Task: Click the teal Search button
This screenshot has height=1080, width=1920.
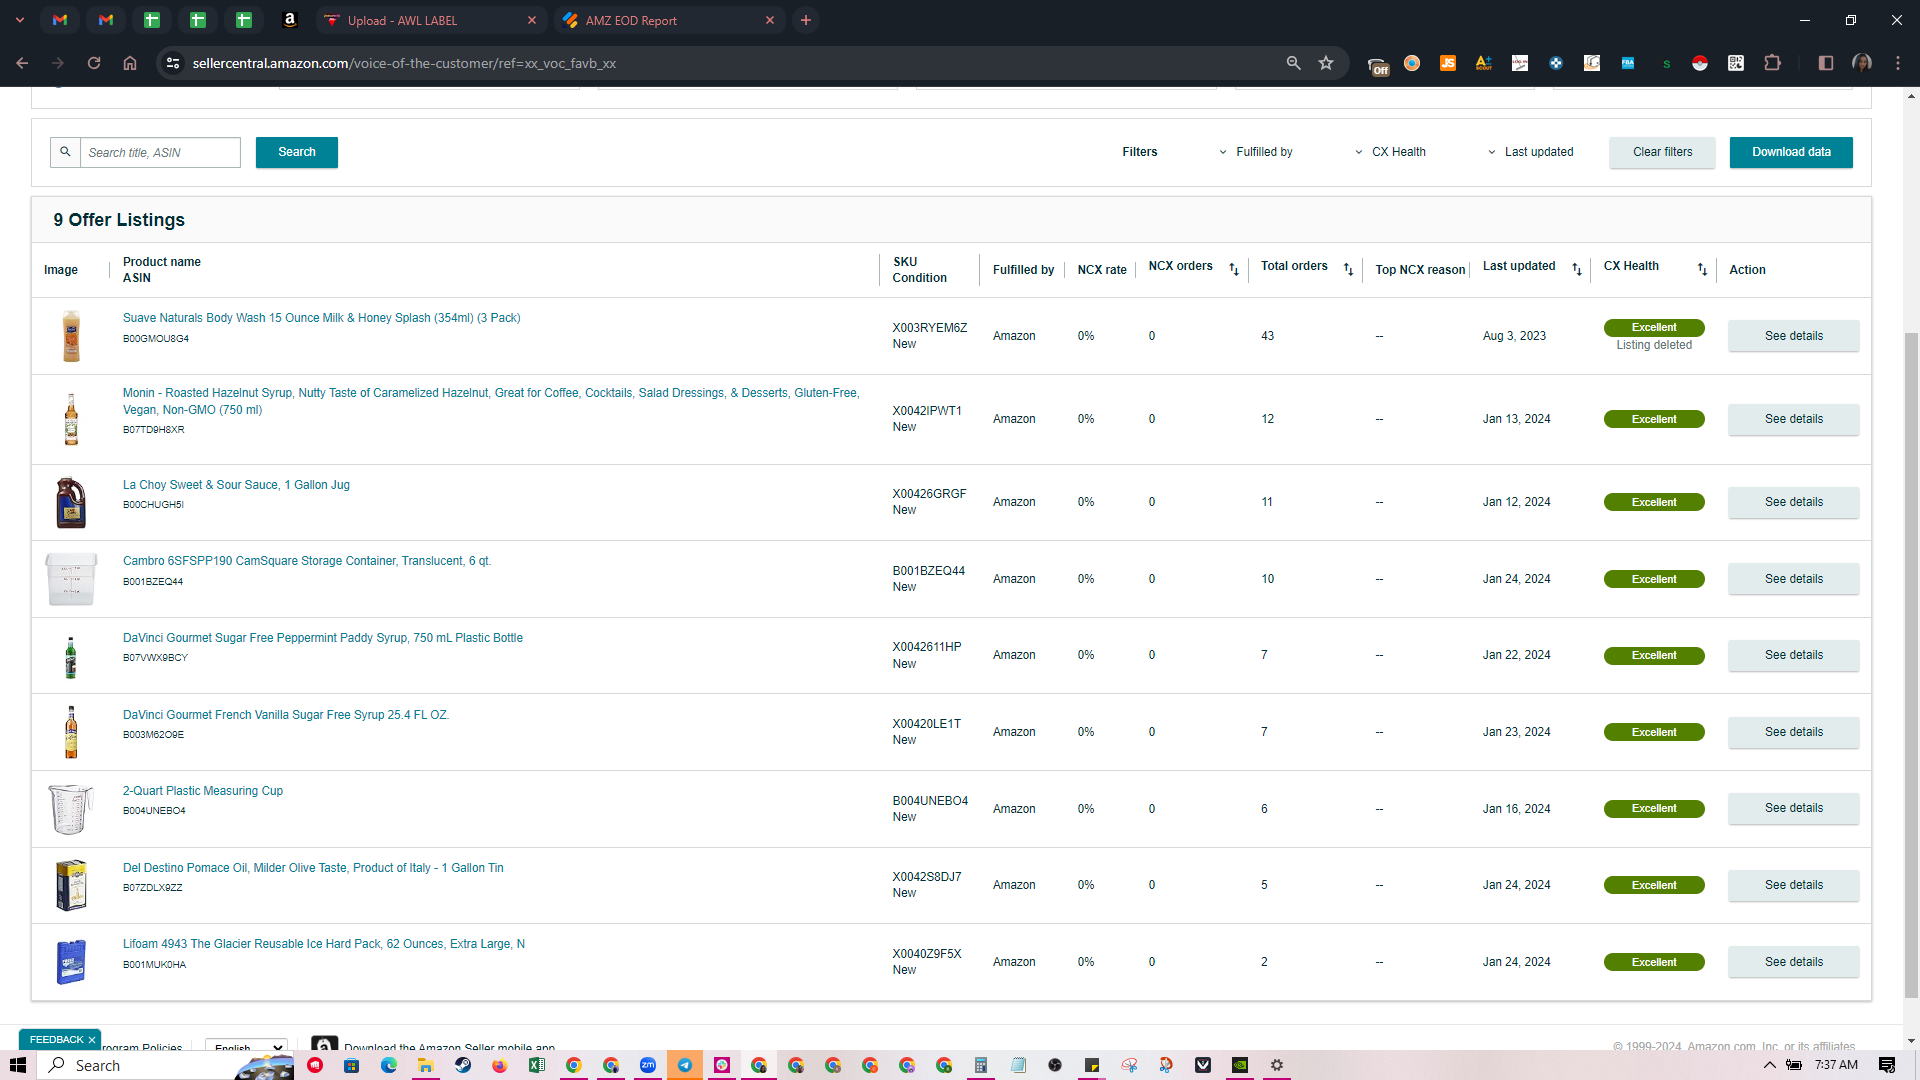Action: coord(297,152)
